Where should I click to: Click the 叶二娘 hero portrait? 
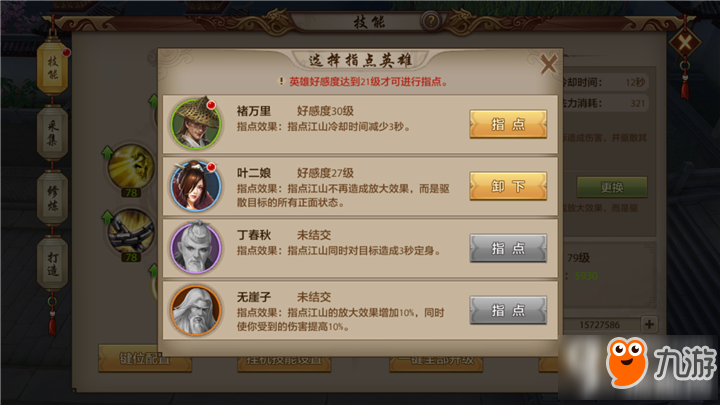(x=196, y=186)
